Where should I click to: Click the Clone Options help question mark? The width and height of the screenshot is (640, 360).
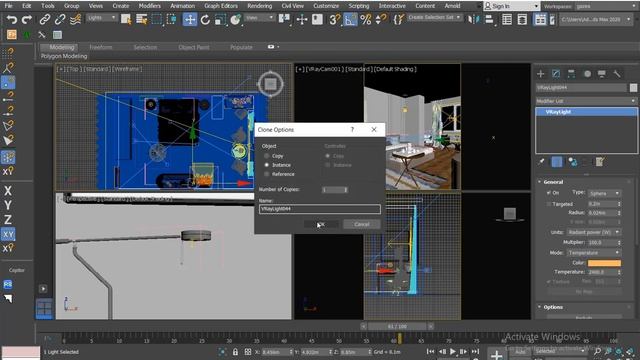coord(352,129)
